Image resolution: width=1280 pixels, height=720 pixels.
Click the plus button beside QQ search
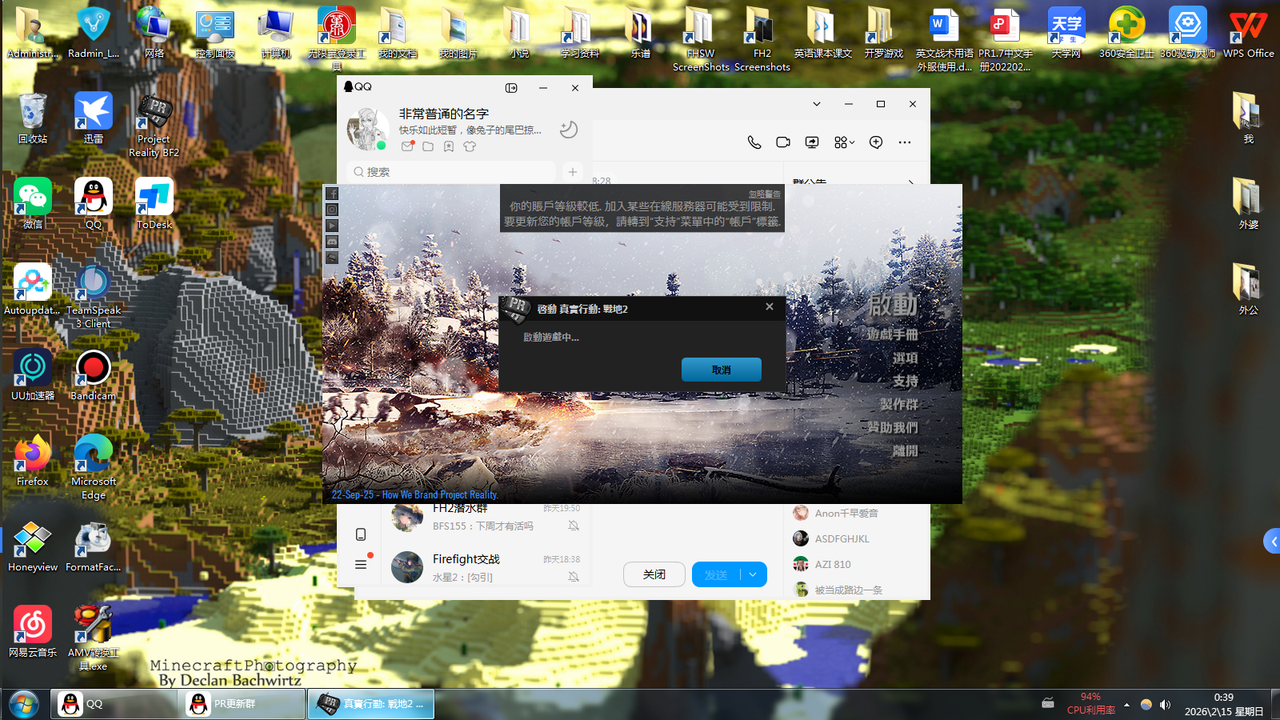572,172
